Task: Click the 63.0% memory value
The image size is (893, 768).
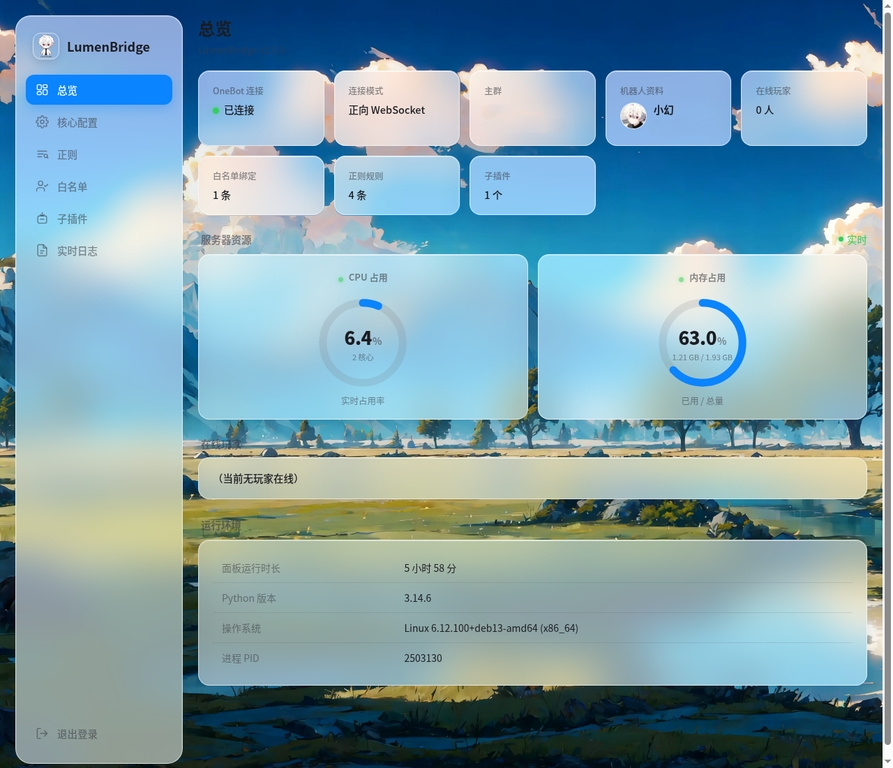Action: [x=702, y=338]
